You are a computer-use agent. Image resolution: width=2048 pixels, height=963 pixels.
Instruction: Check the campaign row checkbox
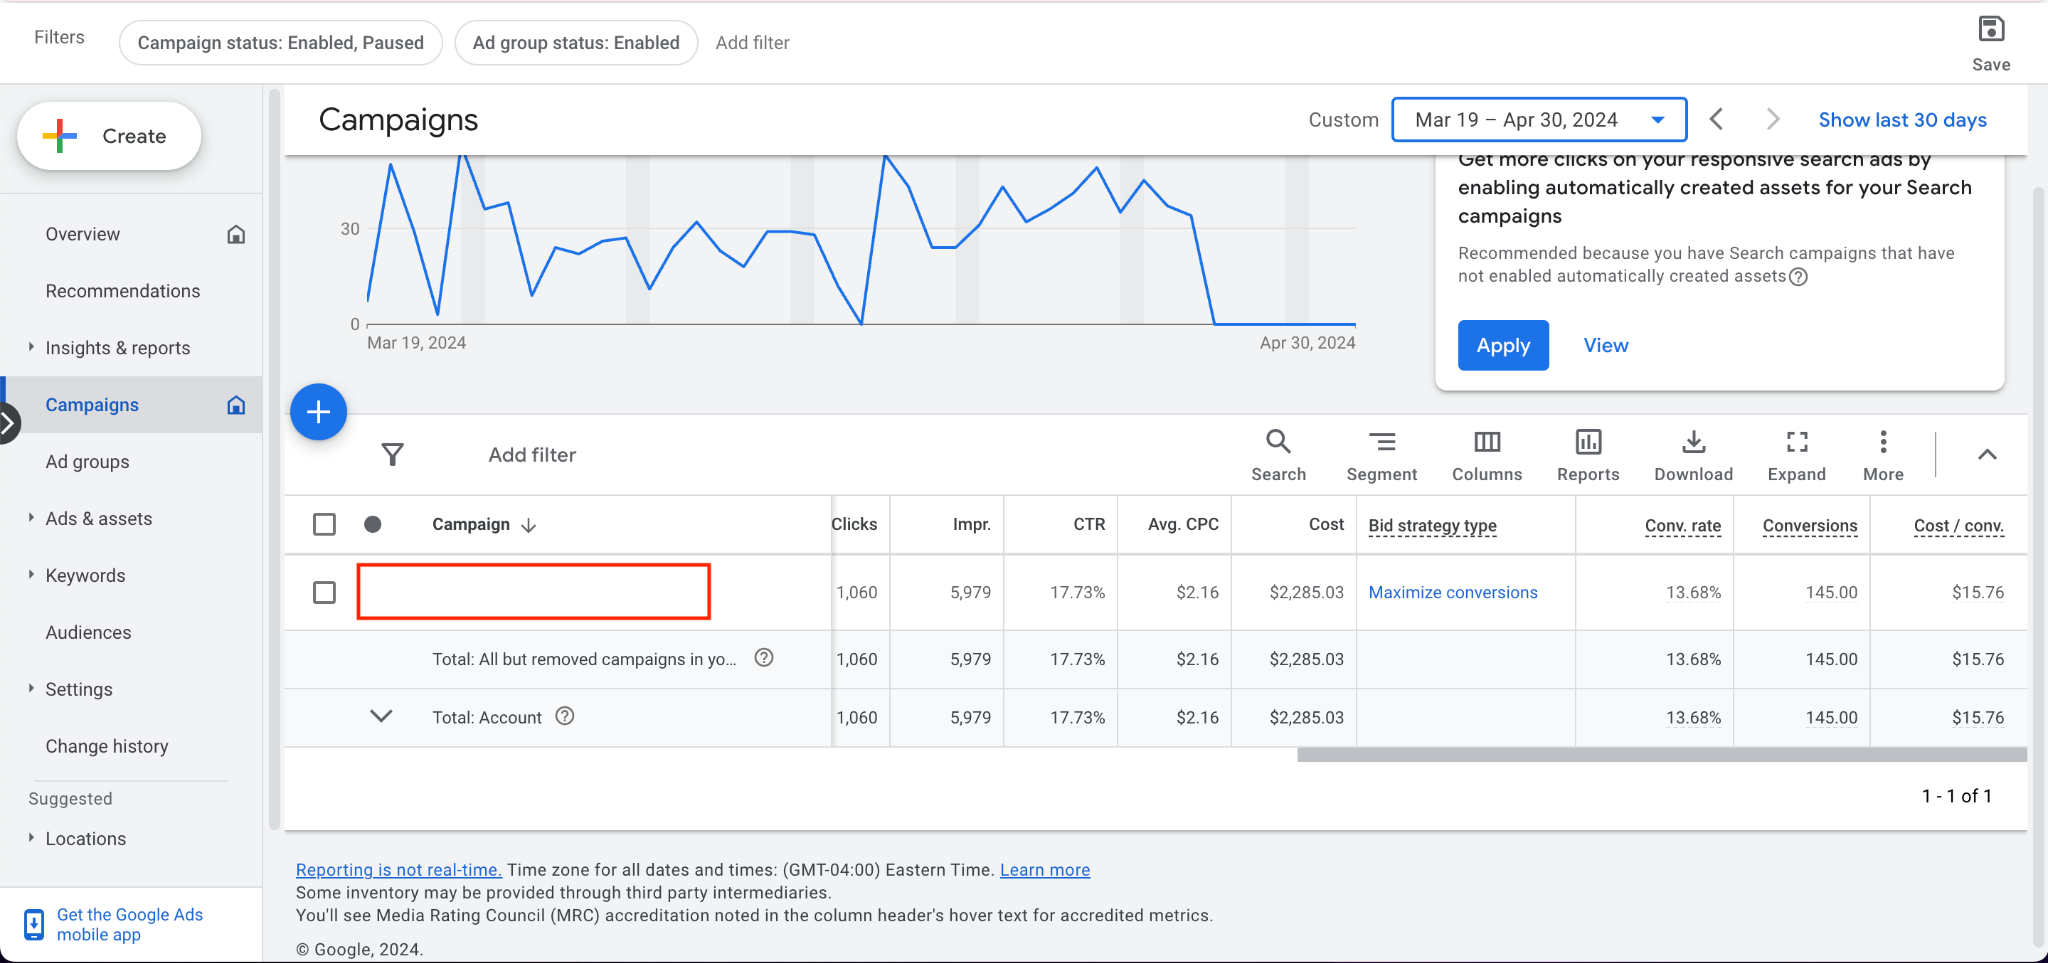click(324, 593)
